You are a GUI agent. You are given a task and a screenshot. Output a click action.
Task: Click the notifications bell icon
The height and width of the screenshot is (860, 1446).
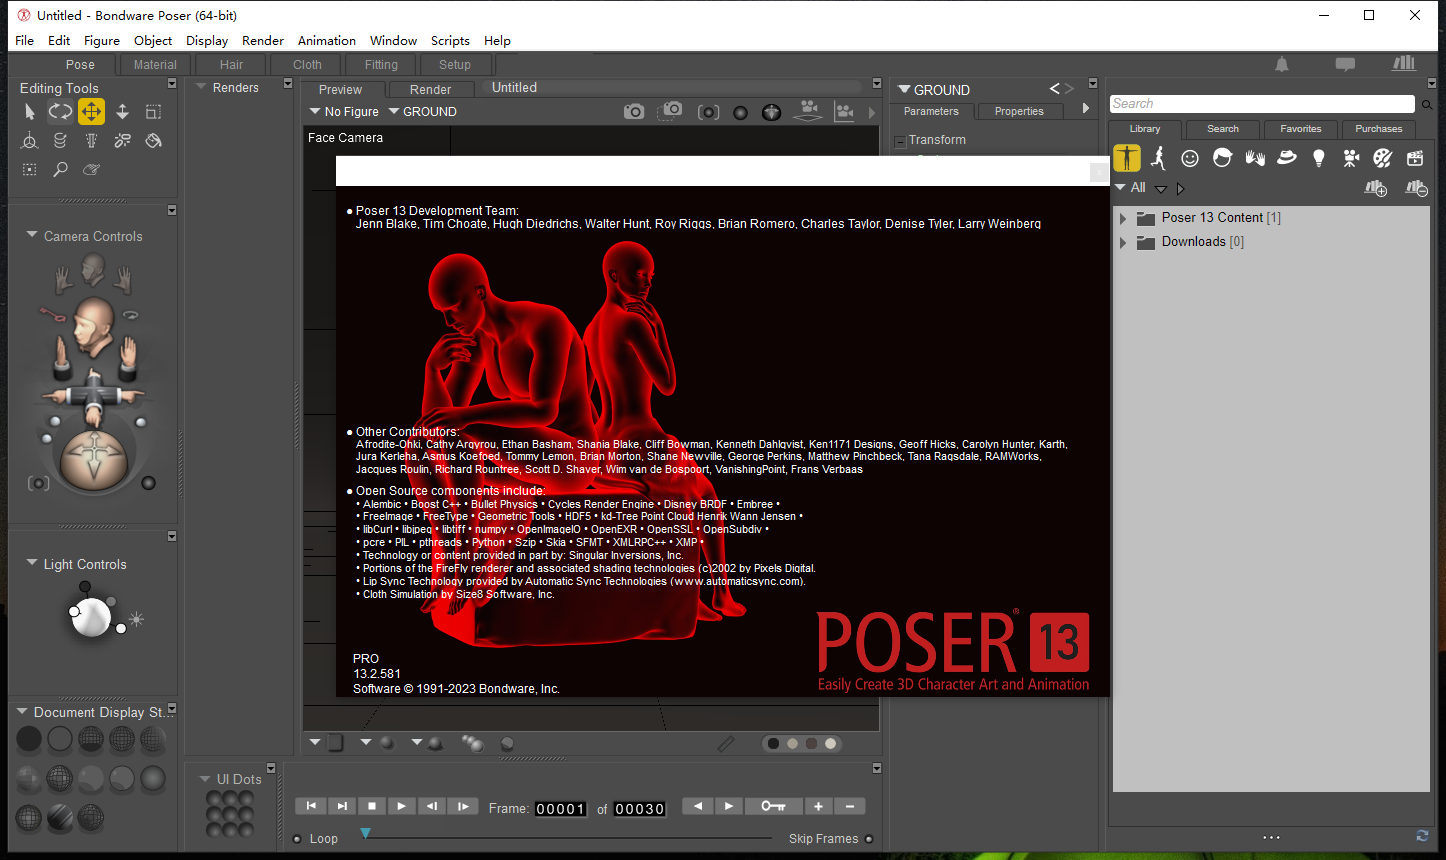tap(1282, 64)
